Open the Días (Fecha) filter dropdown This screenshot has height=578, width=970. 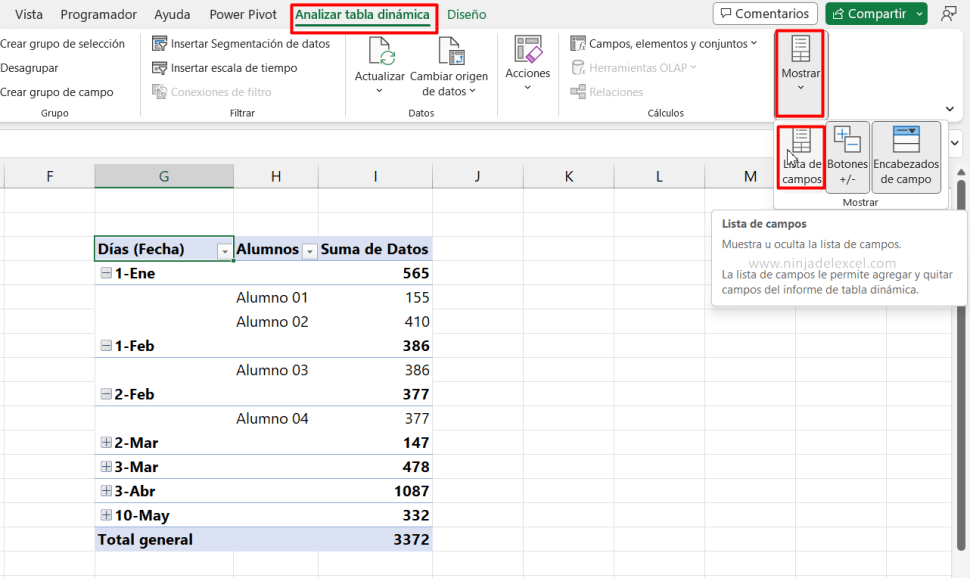(x=224, y=248)
